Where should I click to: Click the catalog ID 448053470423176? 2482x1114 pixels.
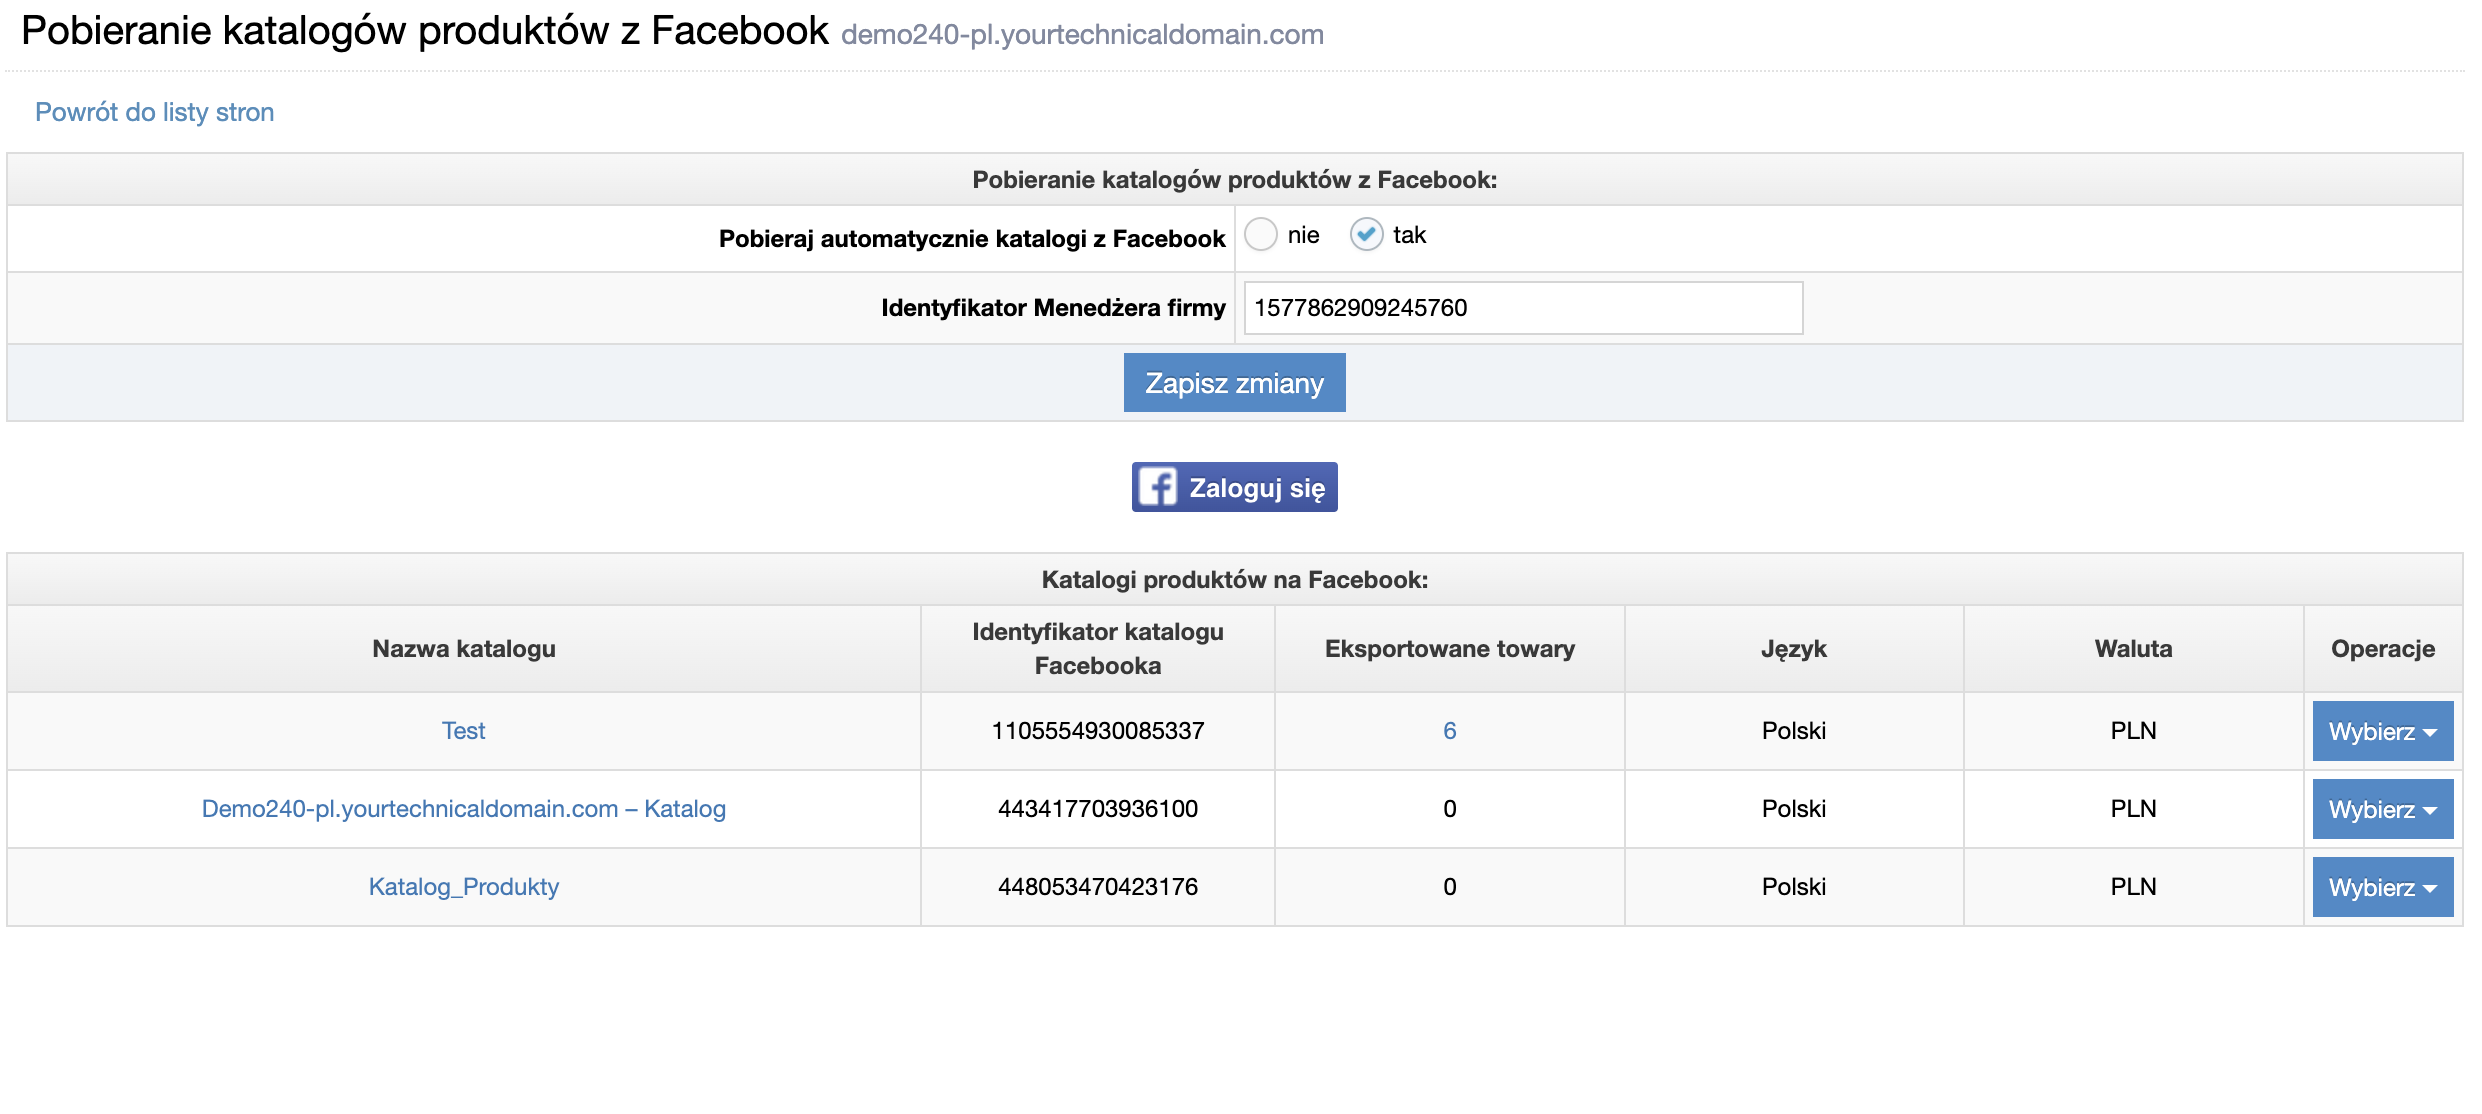click(1098, 887)
